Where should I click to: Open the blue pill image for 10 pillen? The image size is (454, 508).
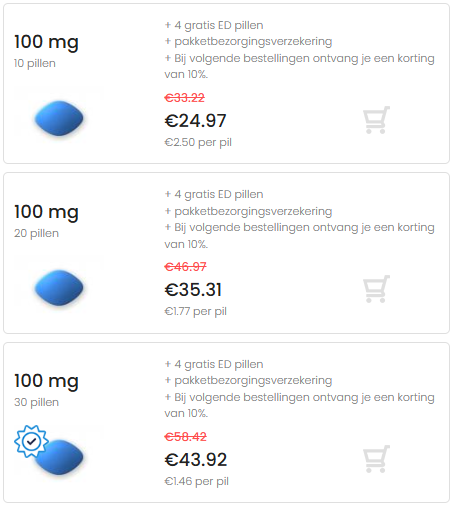[59, 118]
